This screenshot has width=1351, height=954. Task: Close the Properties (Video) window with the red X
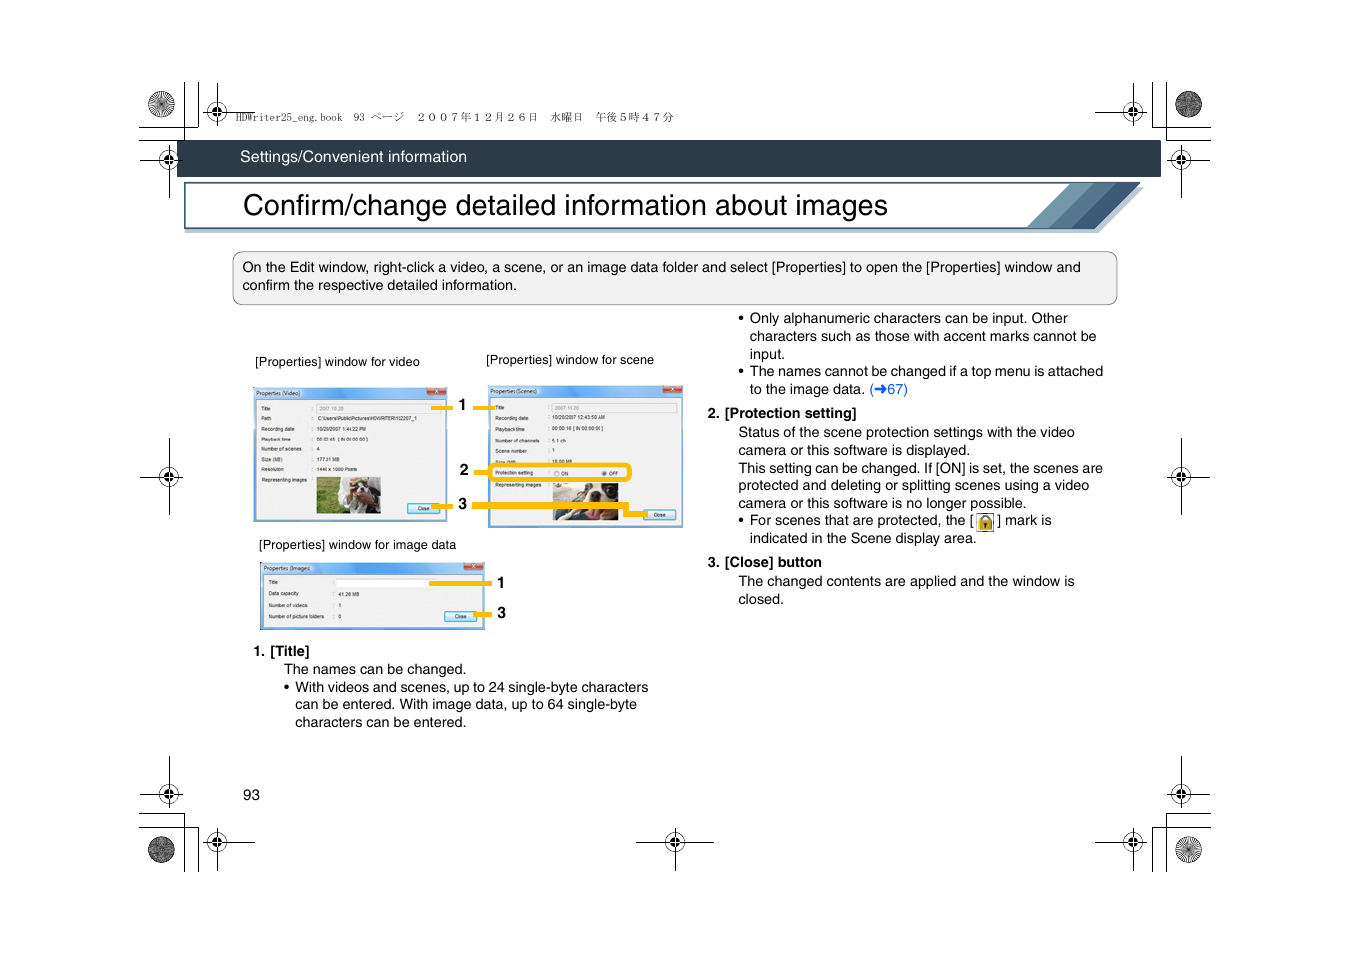tap(437, 392)
